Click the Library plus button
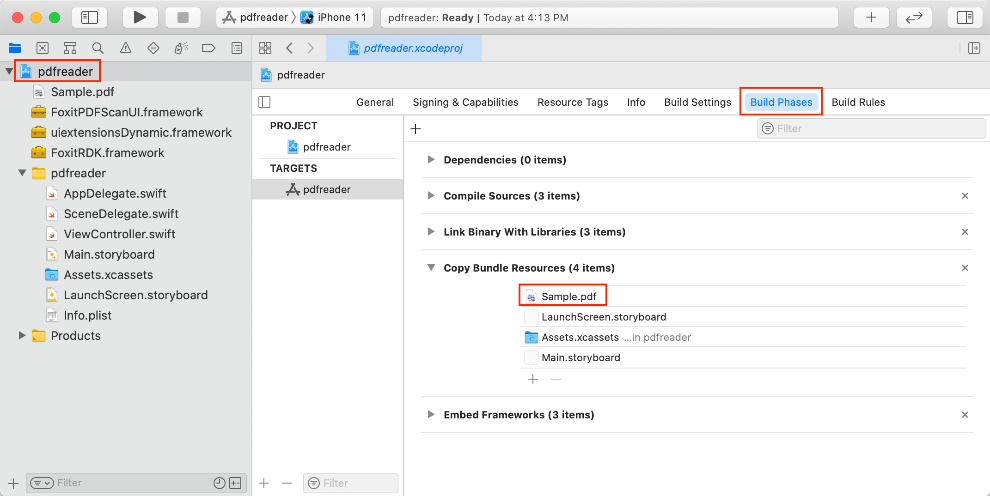This screenshot has width=990, height=496. click(871, 17)
